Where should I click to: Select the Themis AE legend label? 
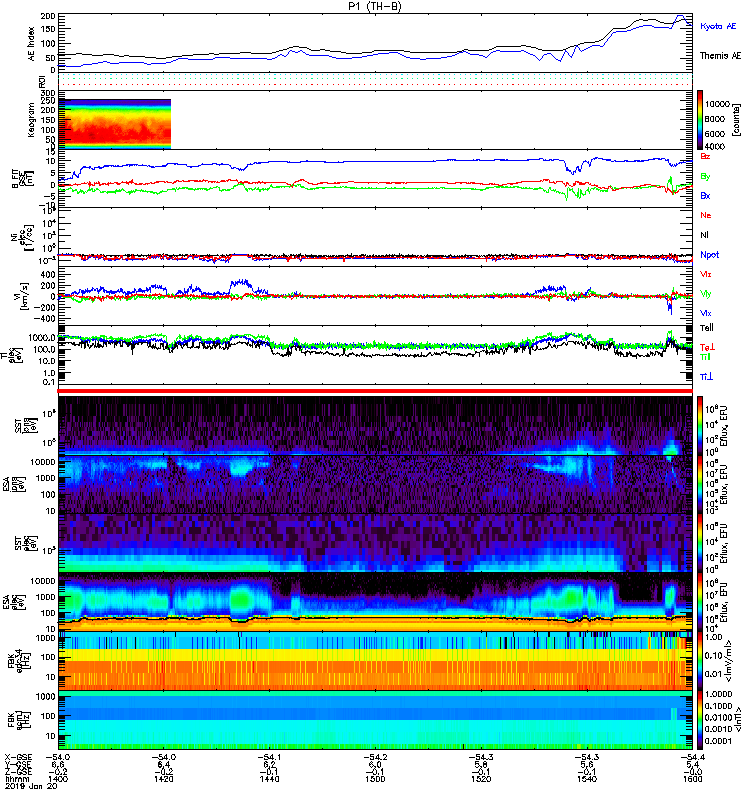coord(720,56)
